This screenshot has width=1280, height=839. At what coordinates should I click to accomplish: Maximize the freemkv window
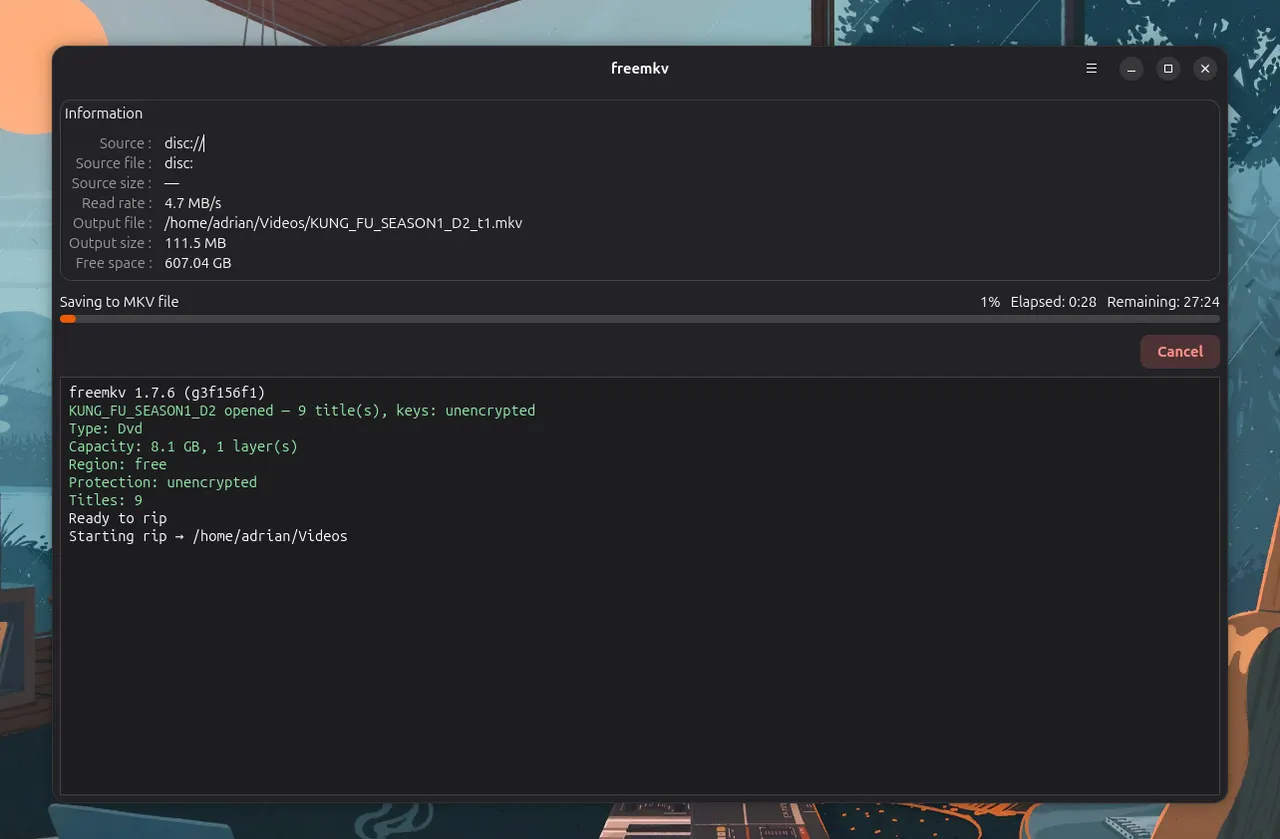[x=1168, y=69]
